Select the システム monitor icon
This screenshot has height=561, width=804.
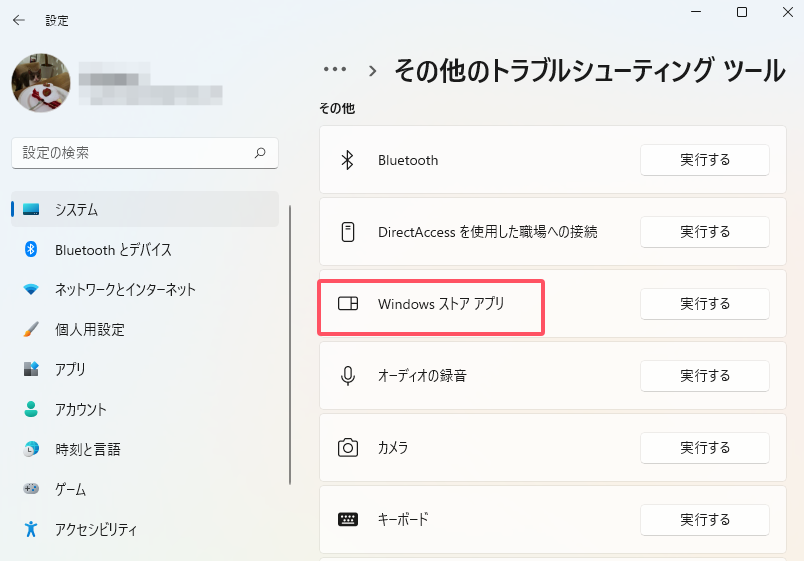[31, 209]
